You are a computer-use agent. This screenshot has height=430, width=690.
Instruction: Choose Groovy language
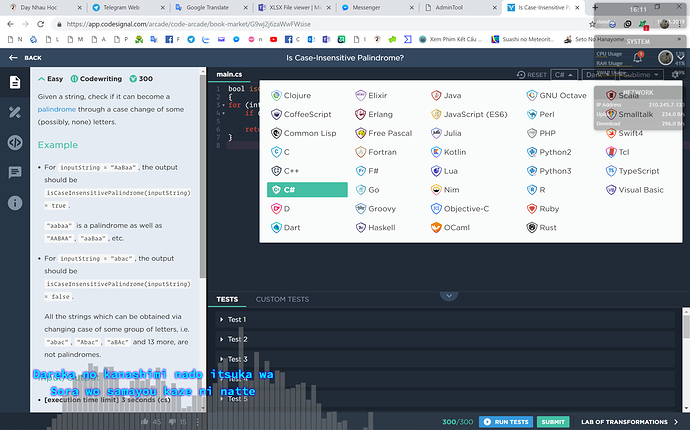tap(376, 209)
